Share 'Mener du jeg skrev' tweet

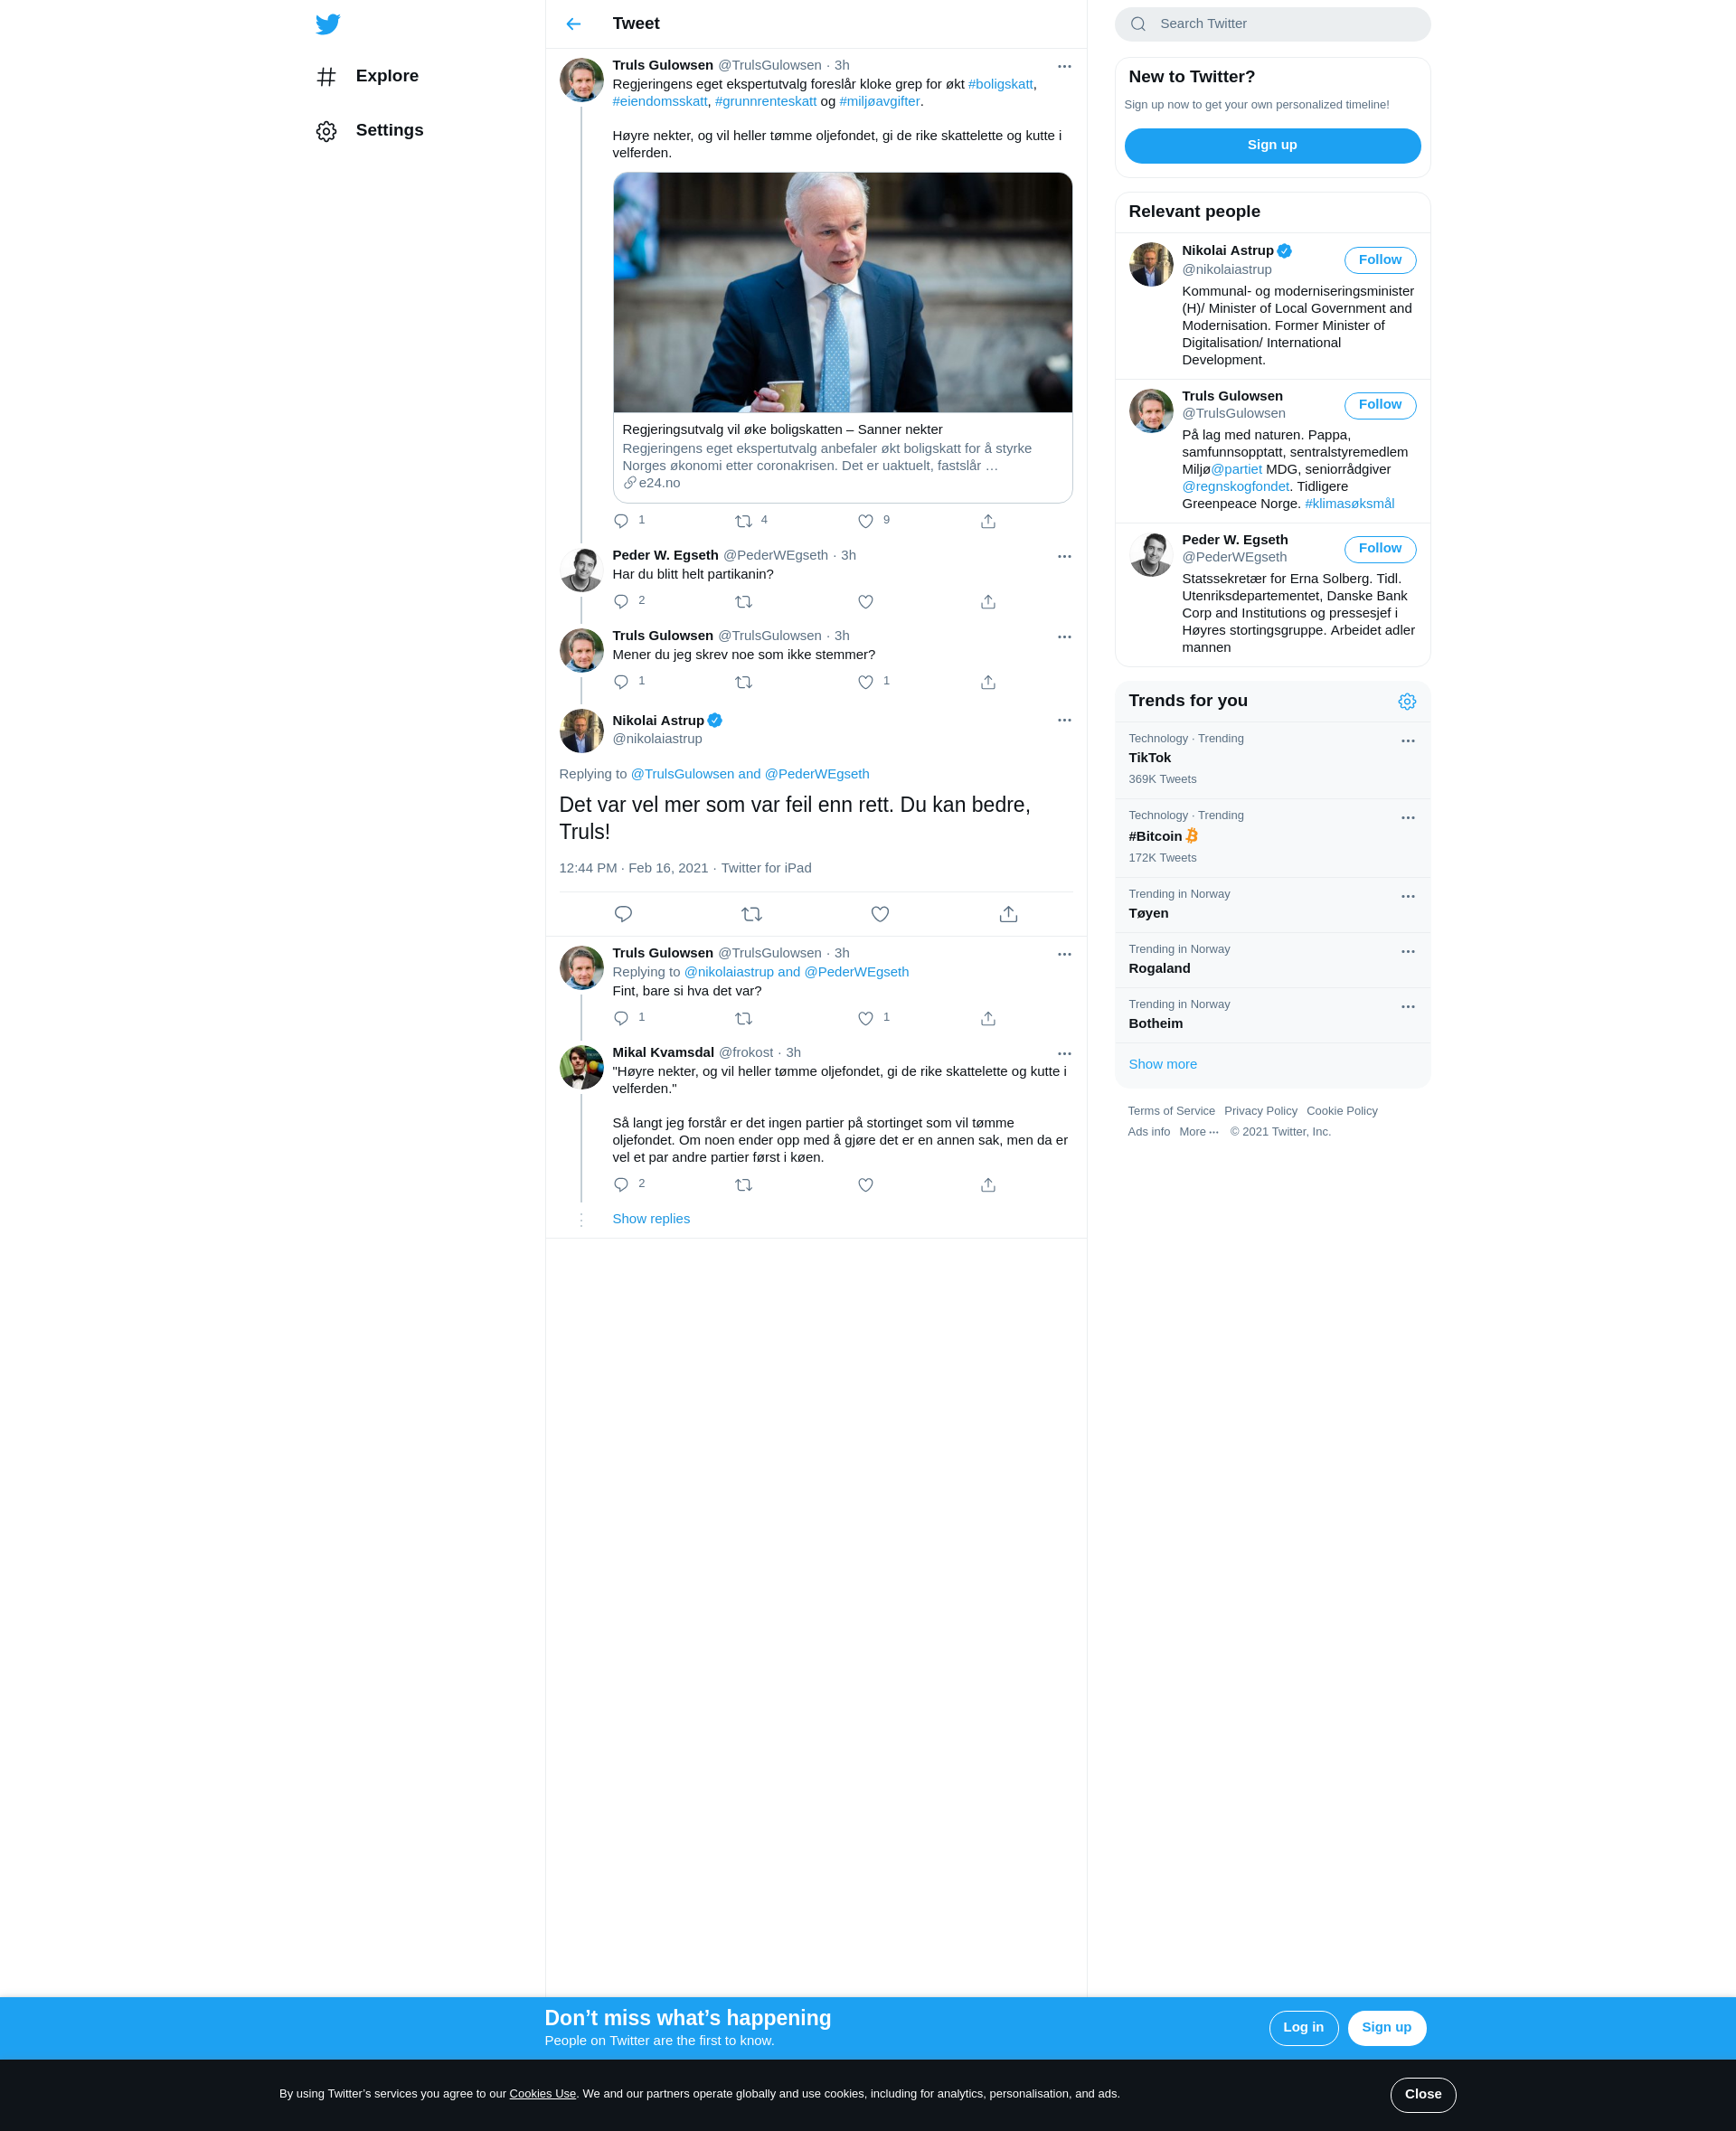(987, 682)
